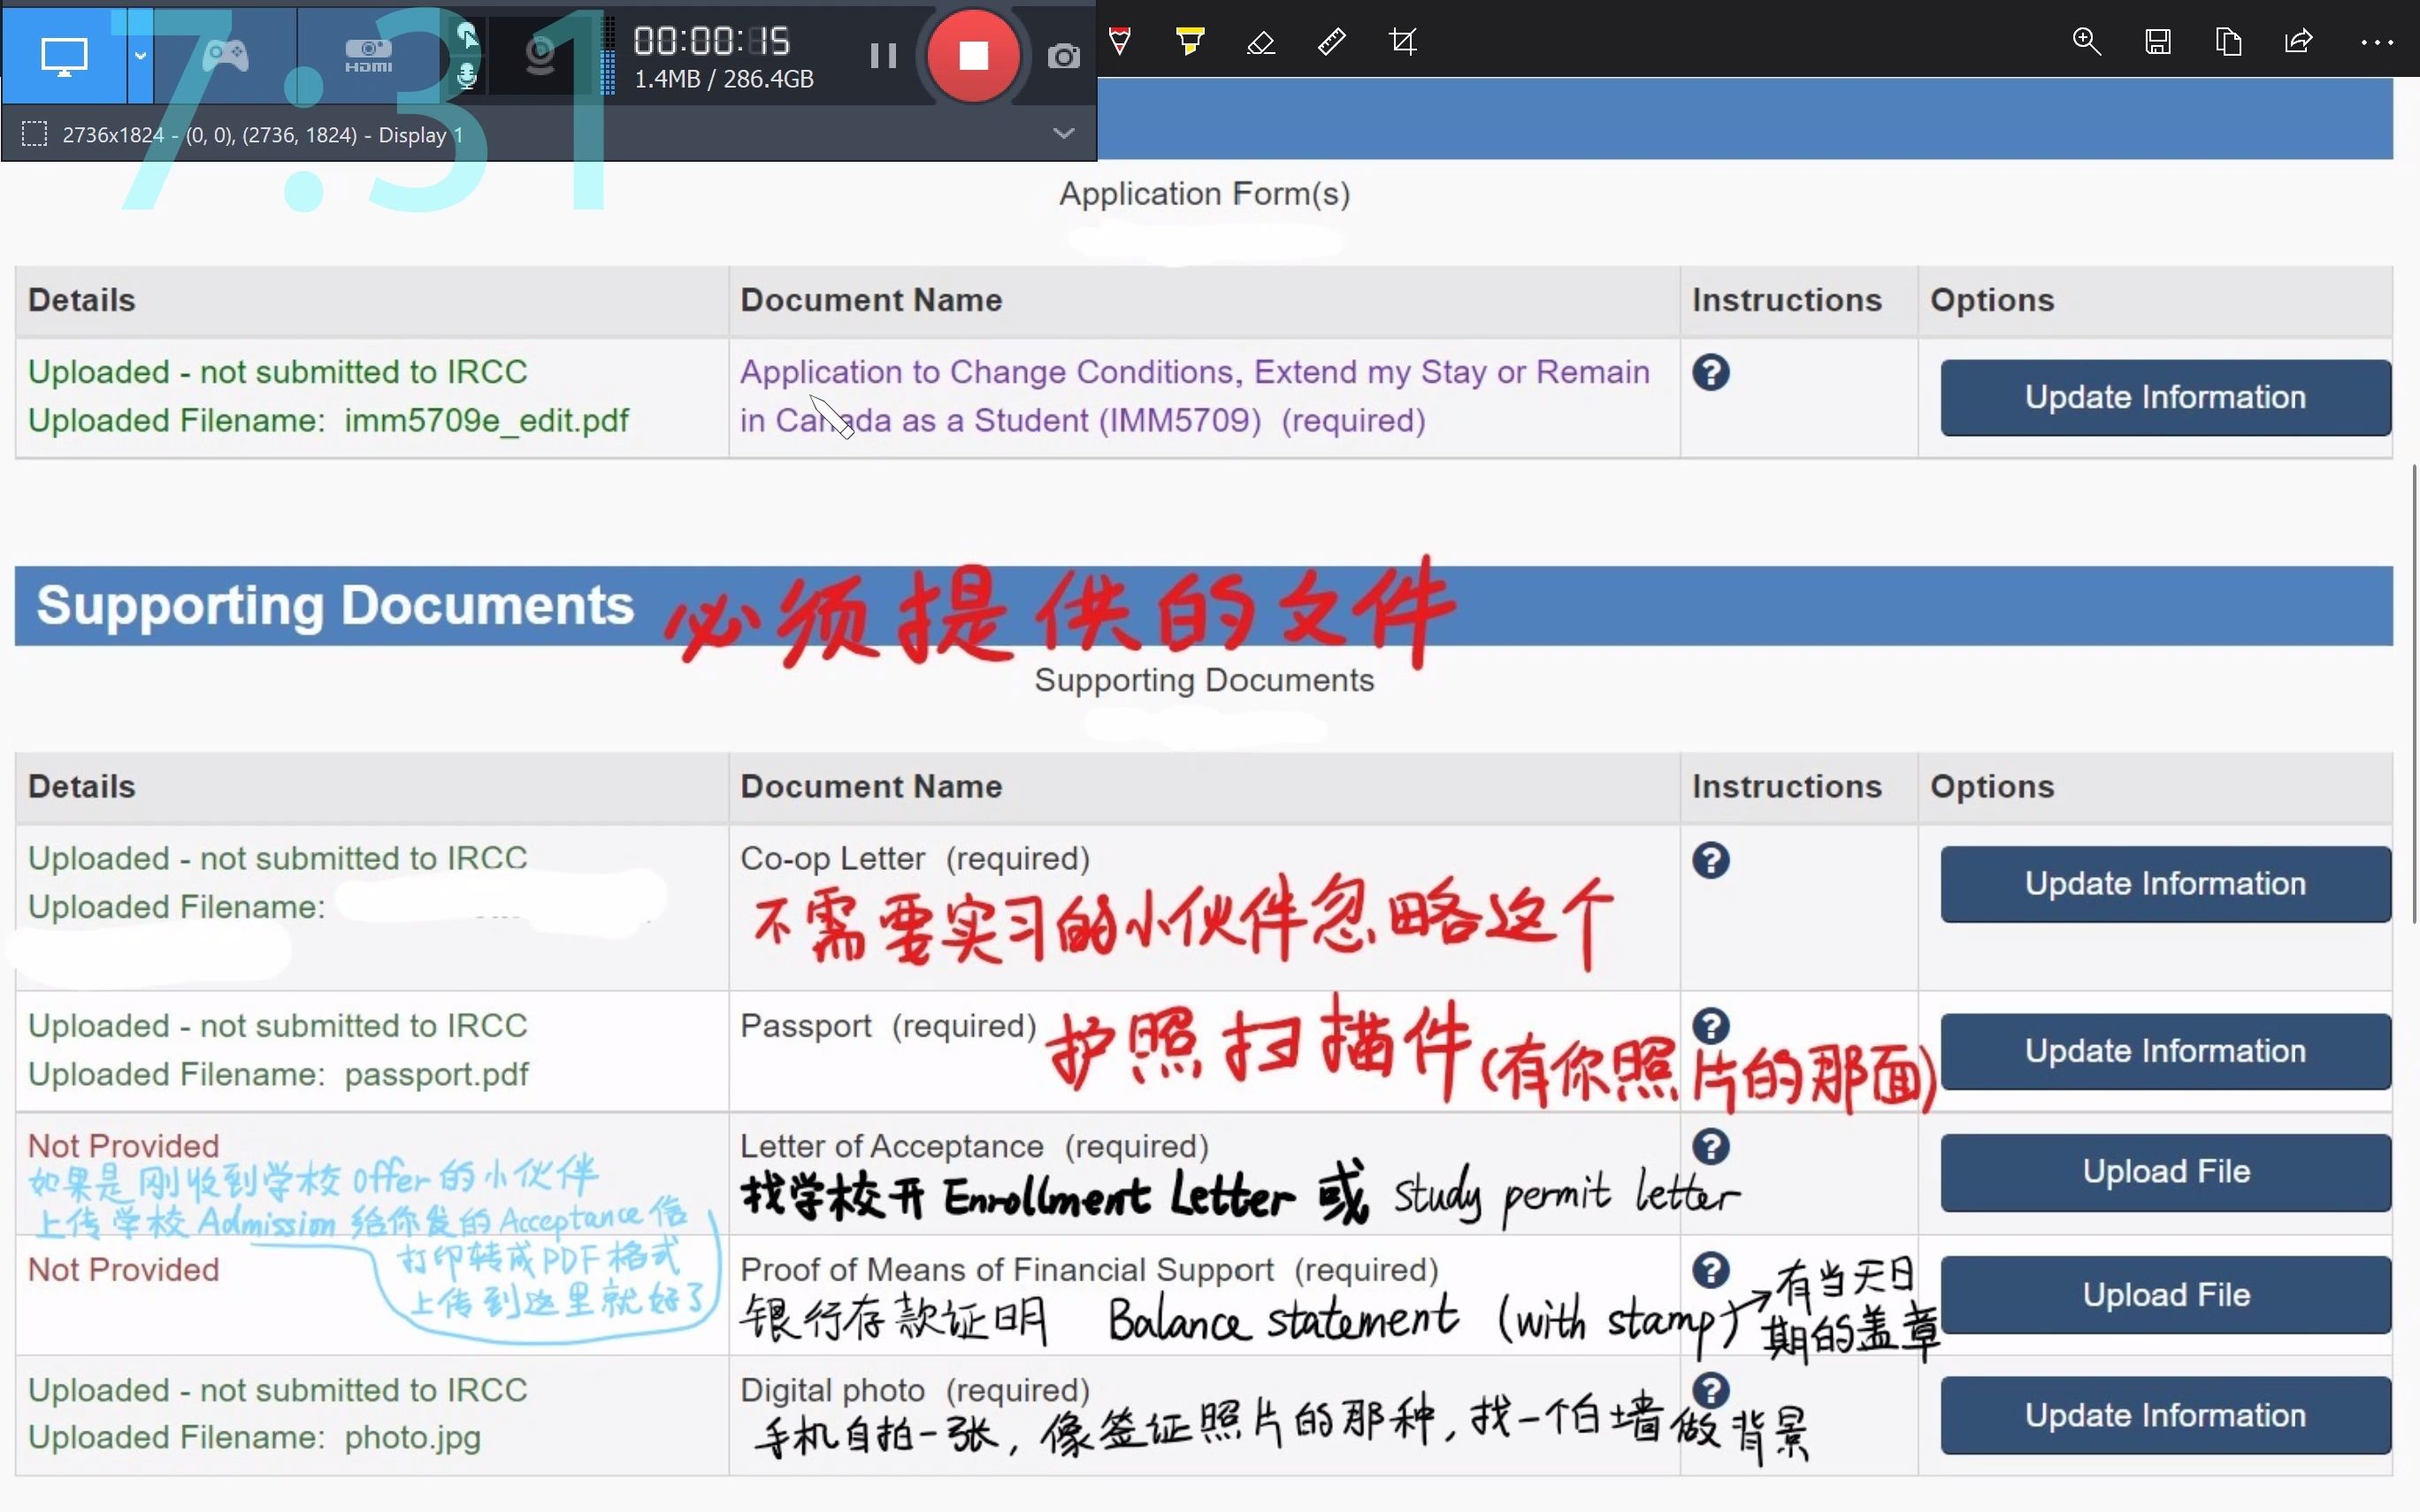The height and width of the screenshot is (1512, 2420).
Task: Select the ruler tool
Action: coord(1332,41)
